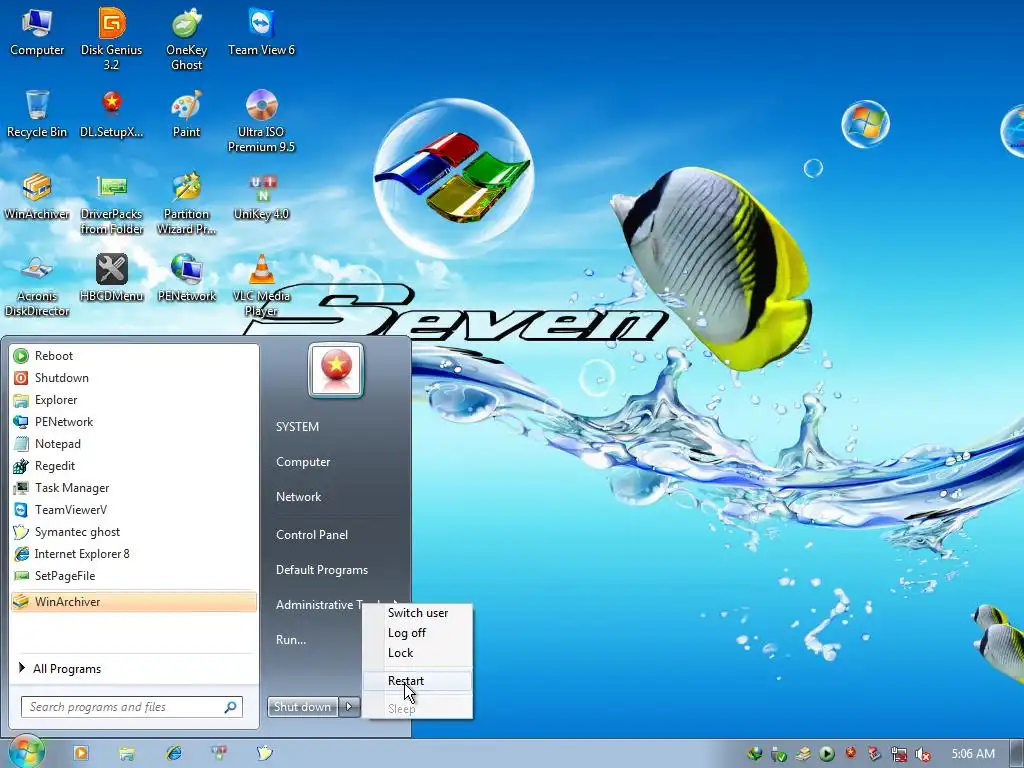Click the Shut down button
1024x768 pixels.
(303, 707)
